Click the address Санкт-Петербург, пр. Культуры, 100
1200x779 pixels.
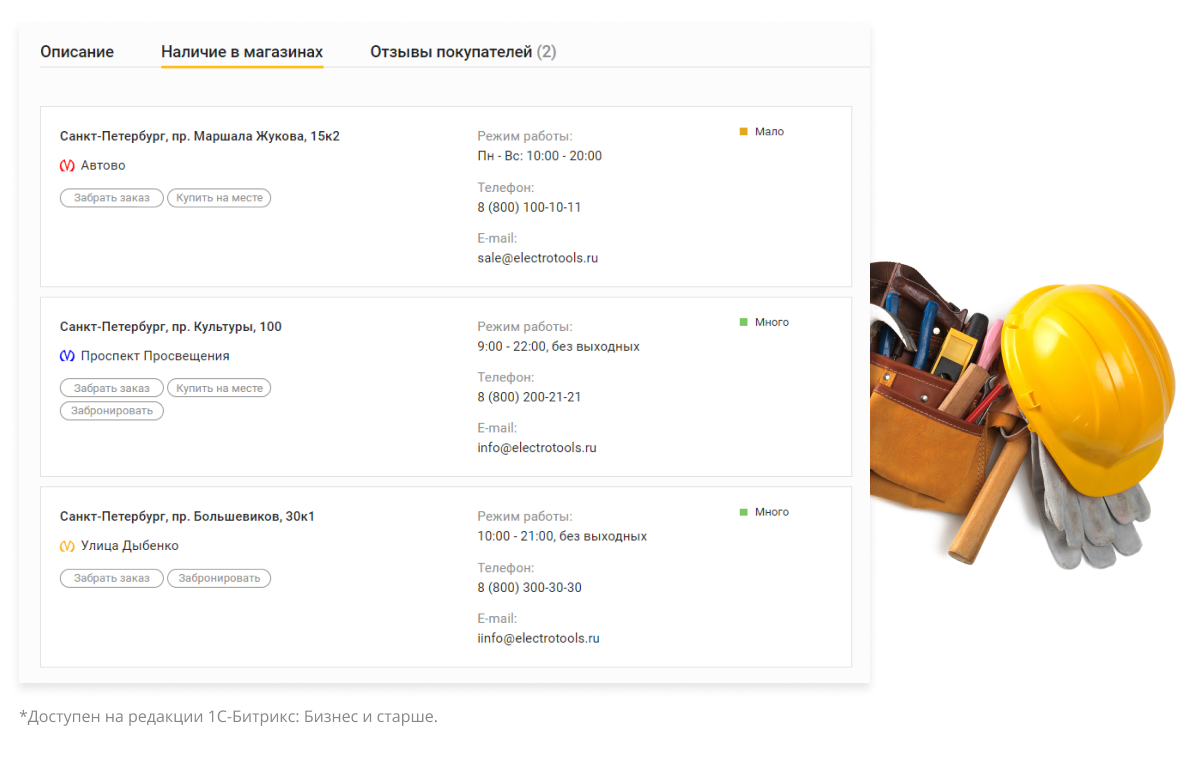coord(170,326)
